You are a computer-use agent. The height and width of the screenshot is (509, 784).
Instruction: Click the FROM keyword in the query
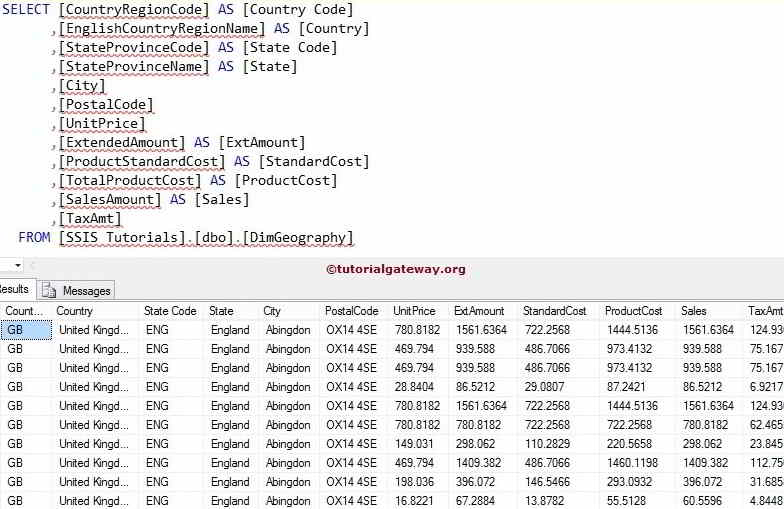34,237
